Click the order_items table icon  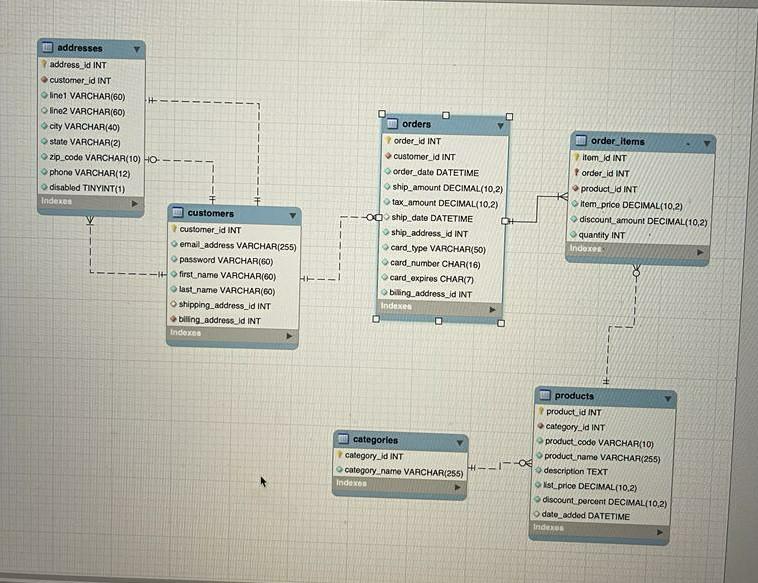point(581,141)
